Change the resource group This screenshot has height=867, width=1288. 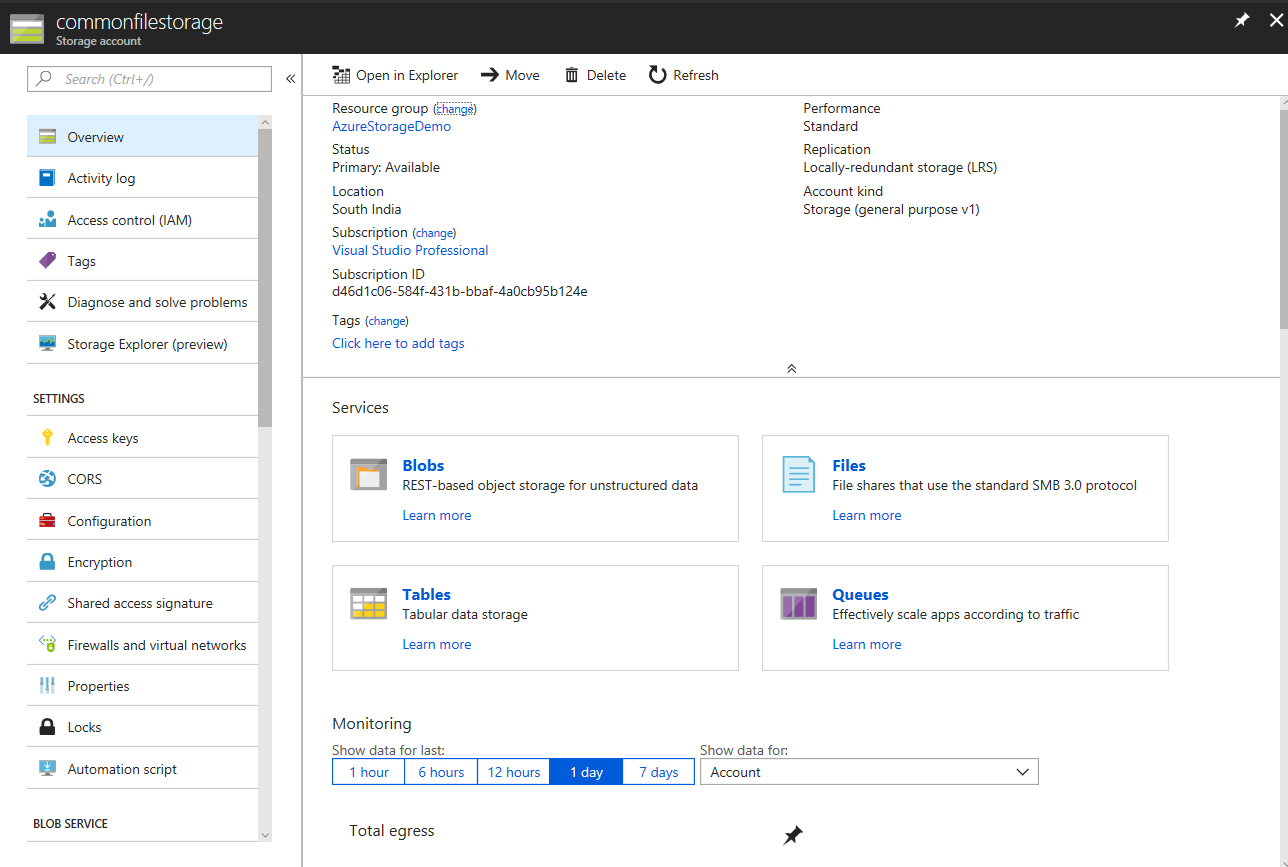point(455,109)
